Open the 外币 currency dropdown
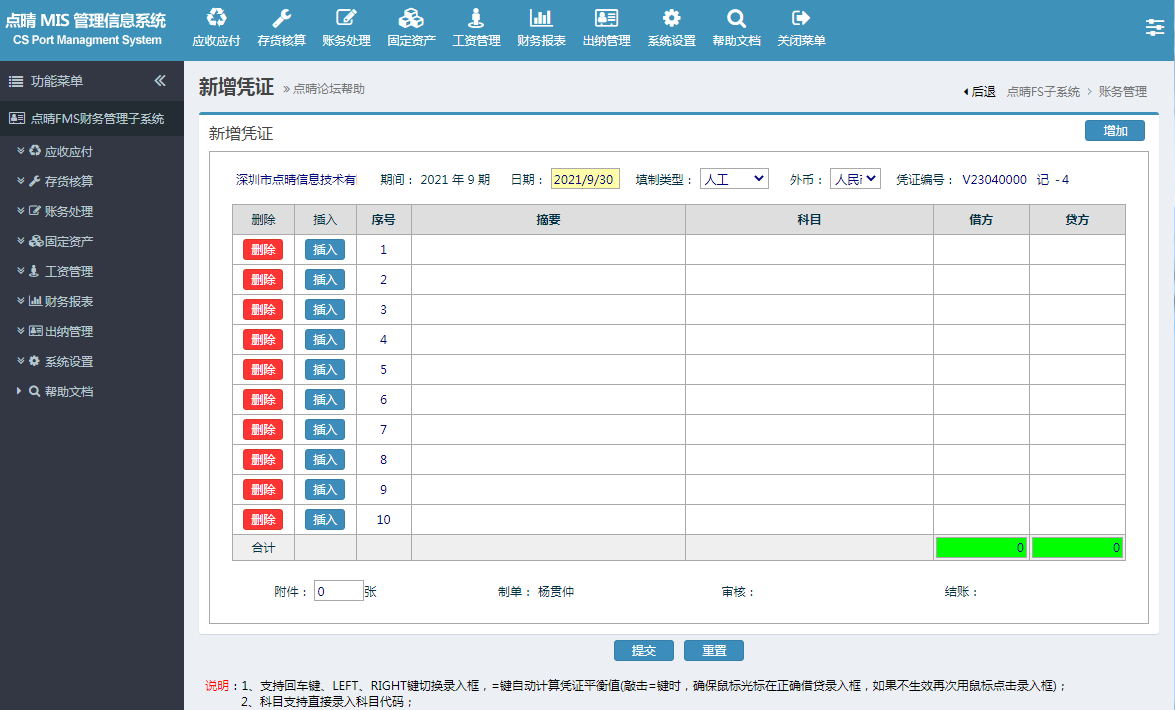This screenshot has width=1175, height=710. (855, 179)
